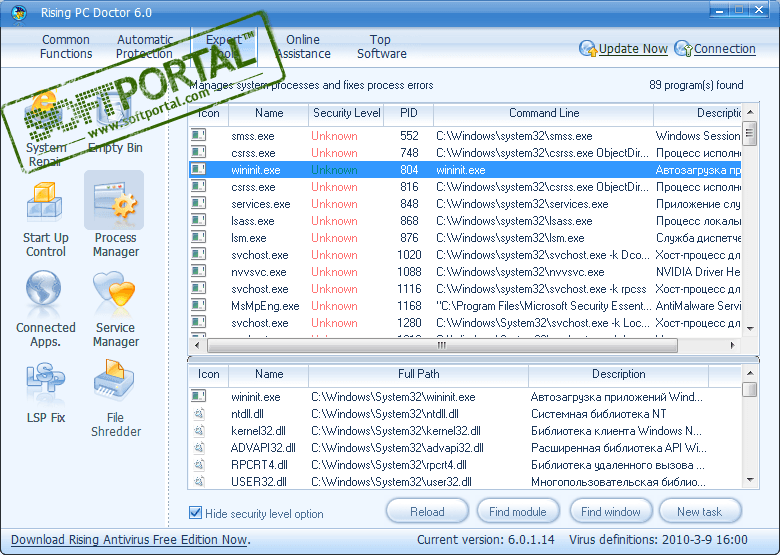Click the icon of wininit.exe in module list
Screen dimensions: 780x555
point(199,396)
